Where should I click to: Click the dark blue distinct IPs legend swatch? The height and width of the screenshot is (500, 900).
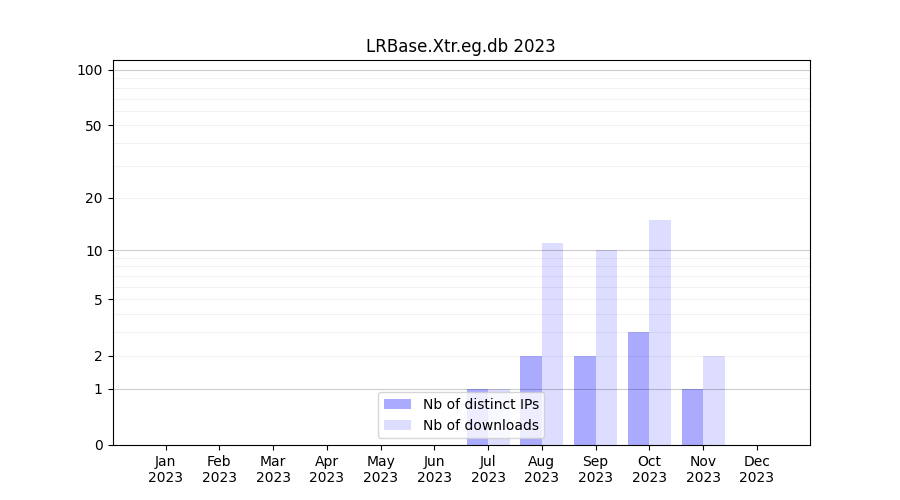397,404
